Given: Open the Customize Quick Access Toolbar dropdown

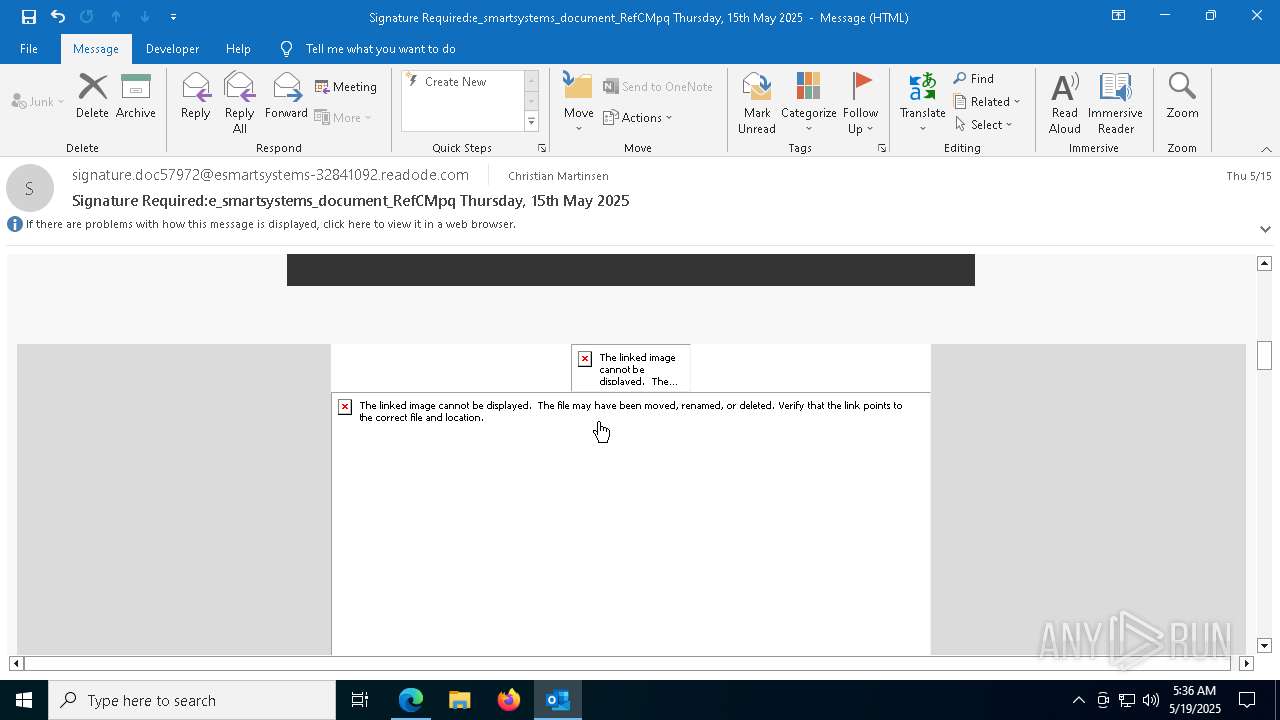Looking at the screenshot, I should pos(173,16).
